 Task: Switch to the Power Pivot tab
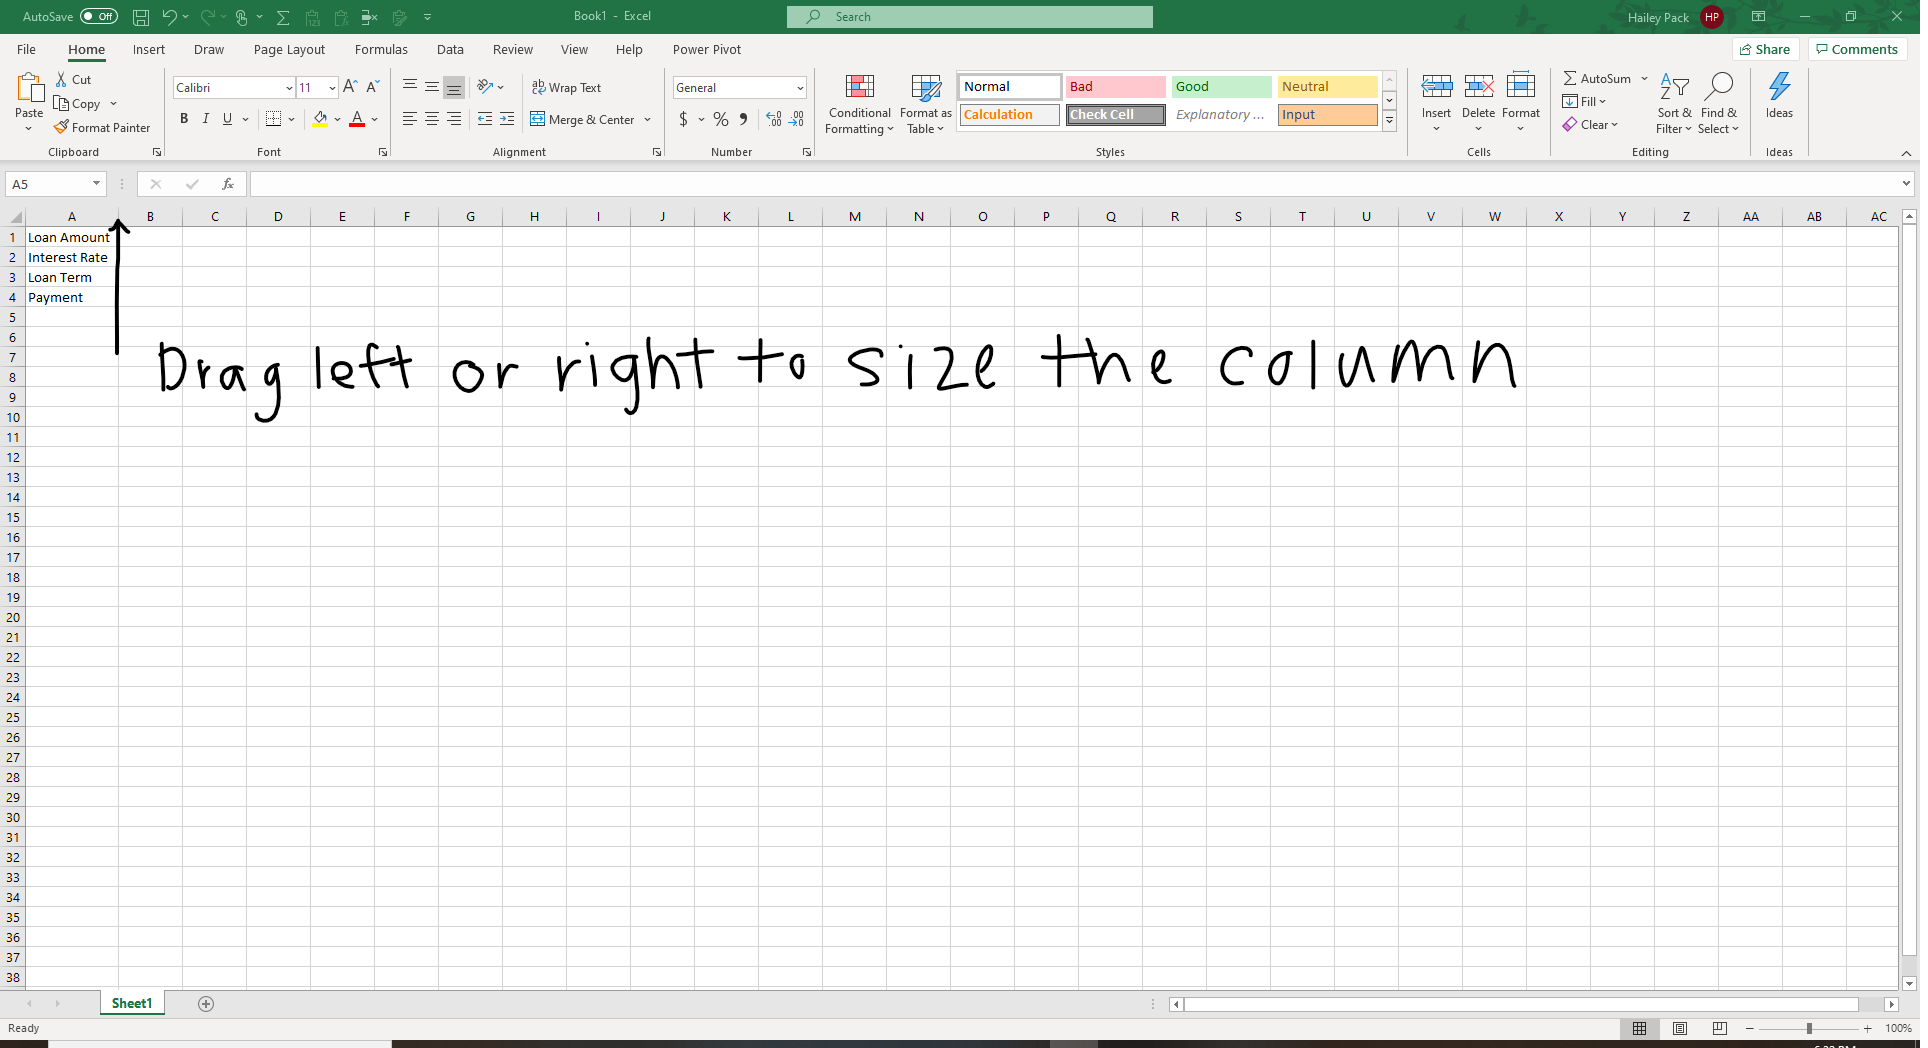tap(707, 49)
